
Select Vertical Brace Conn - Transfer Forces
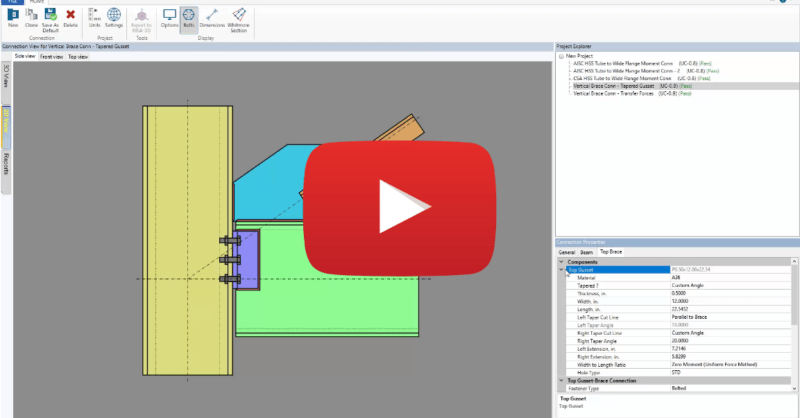610,93
